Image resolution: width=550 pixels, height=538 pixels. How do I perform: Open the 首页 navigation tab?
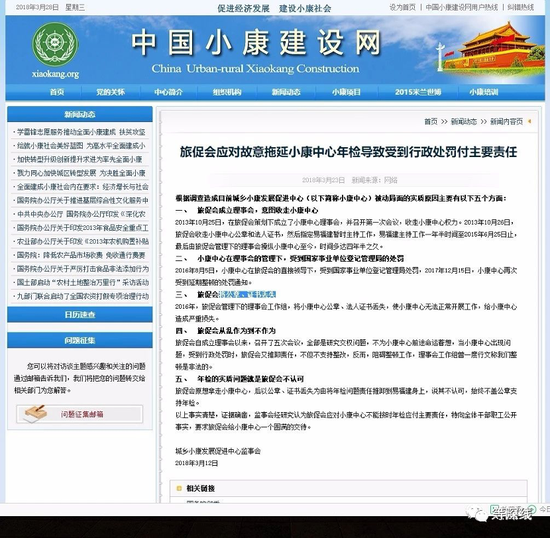point(57,92)
